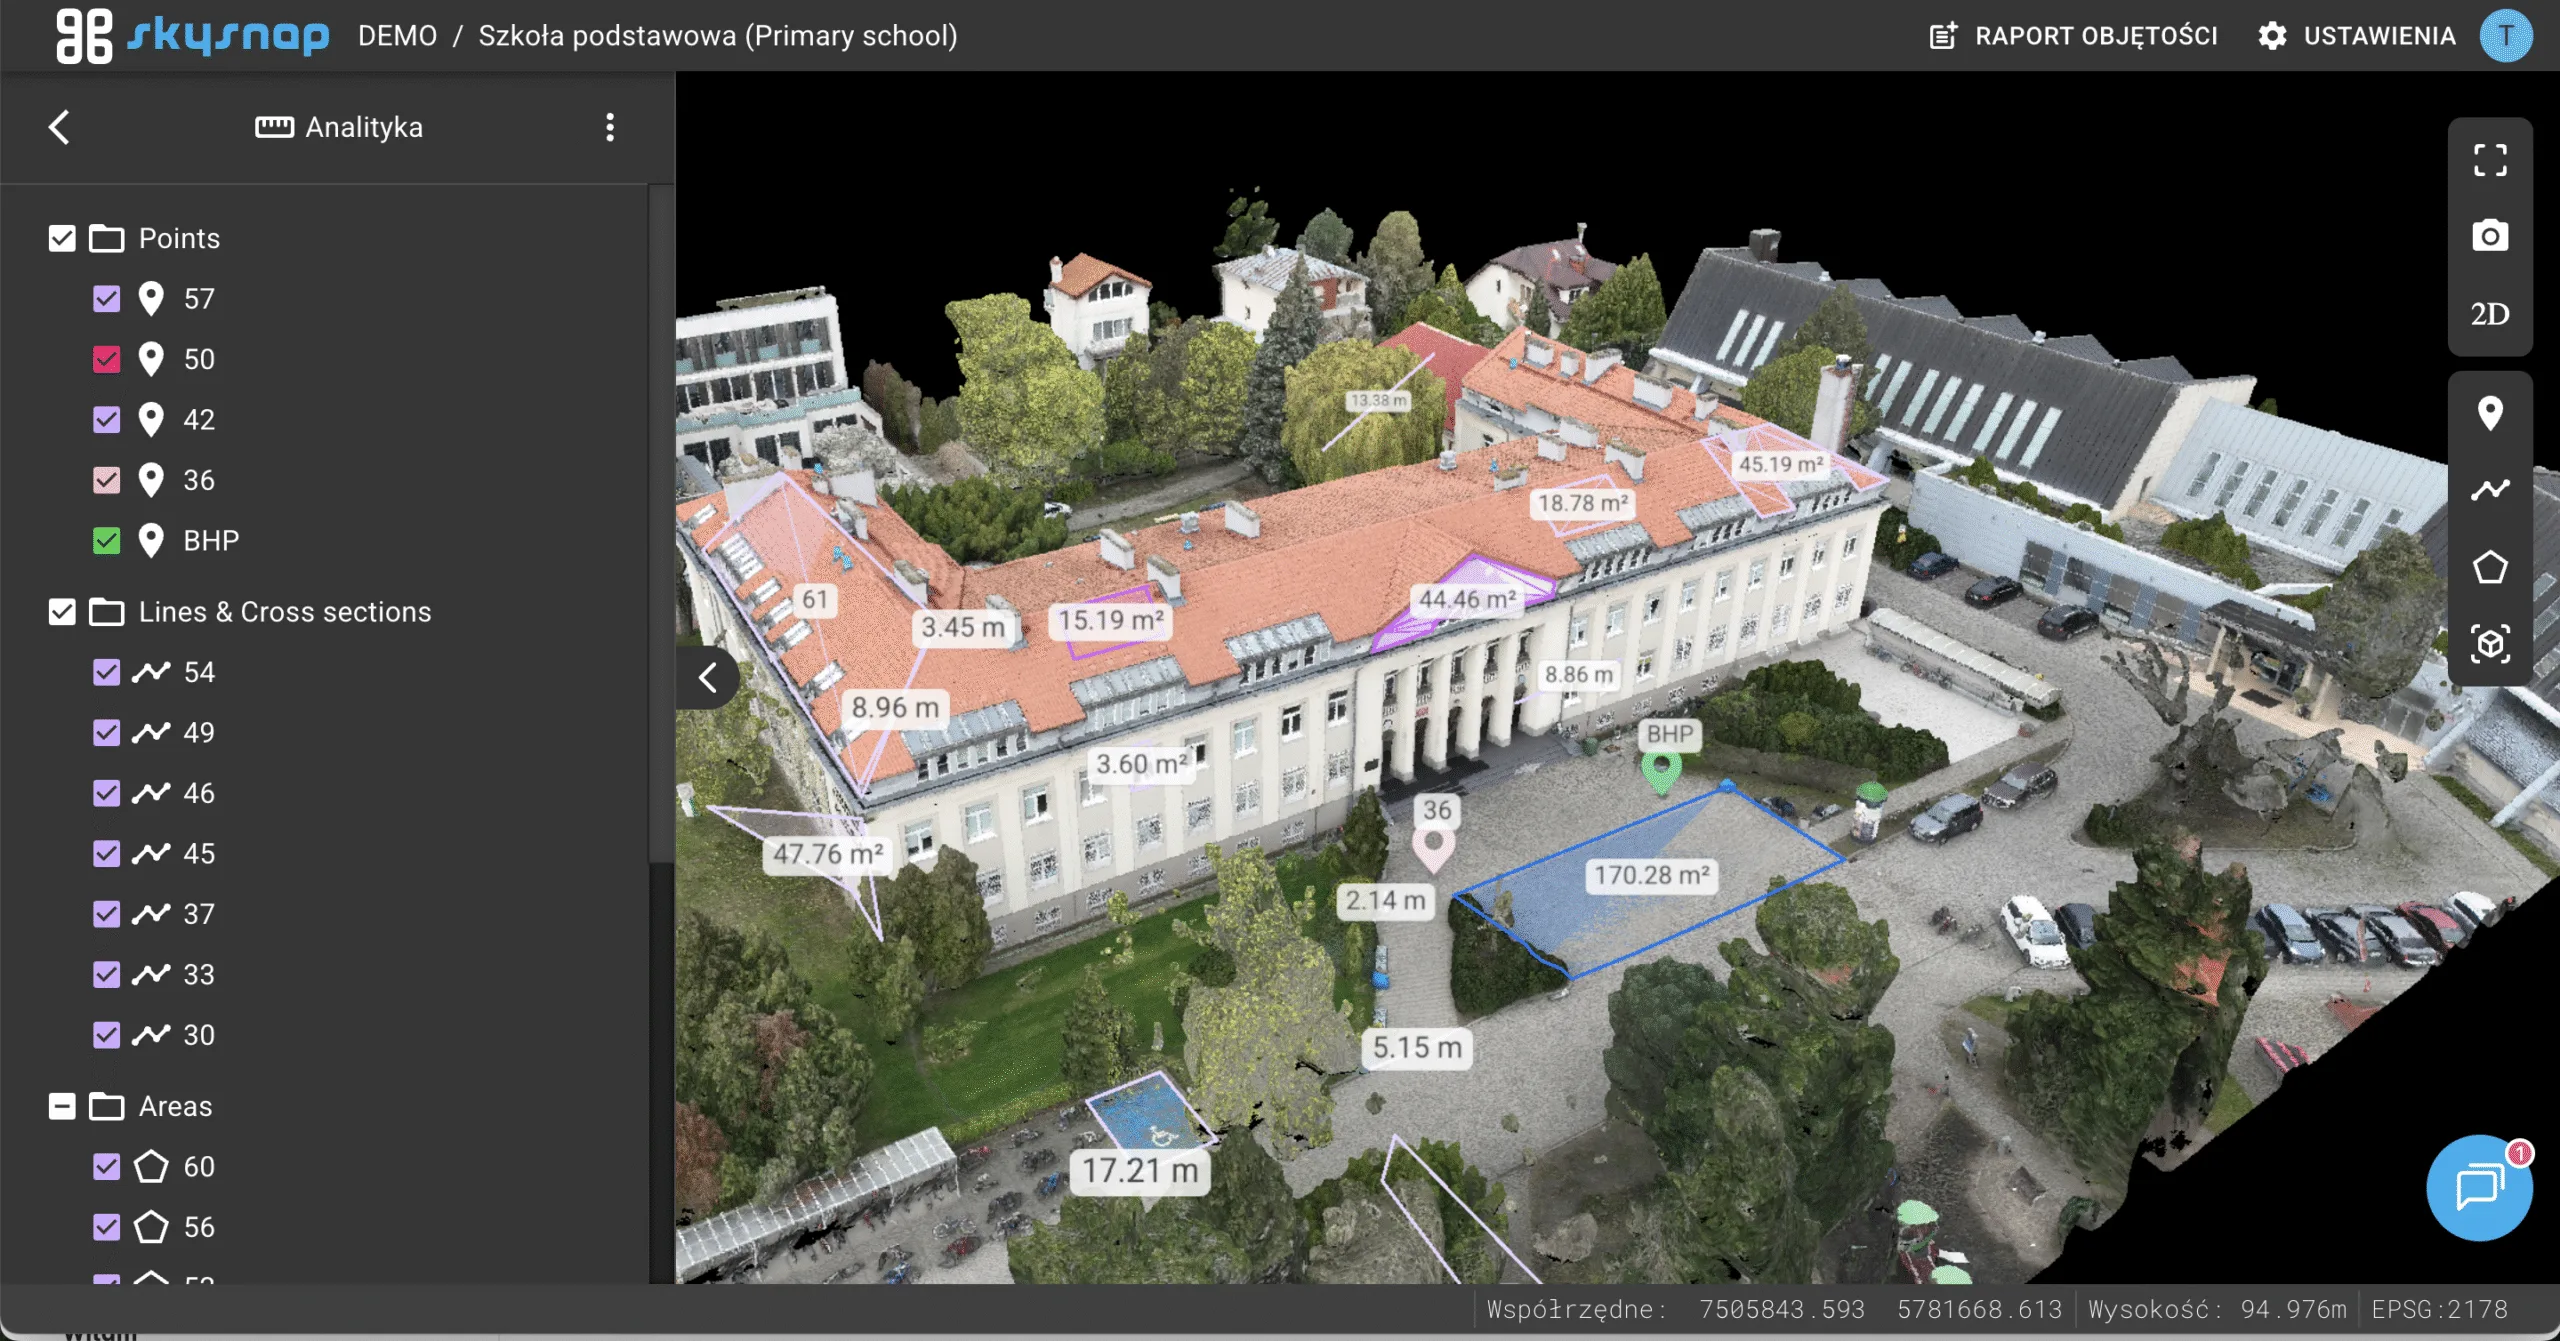Open the chat support bubble

click(2479, 1187)
